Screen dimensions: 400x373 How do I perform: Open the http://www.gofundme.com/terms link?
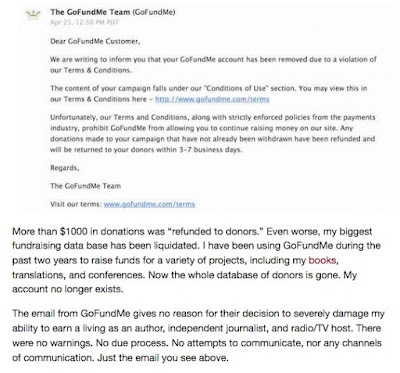[212, 99]
